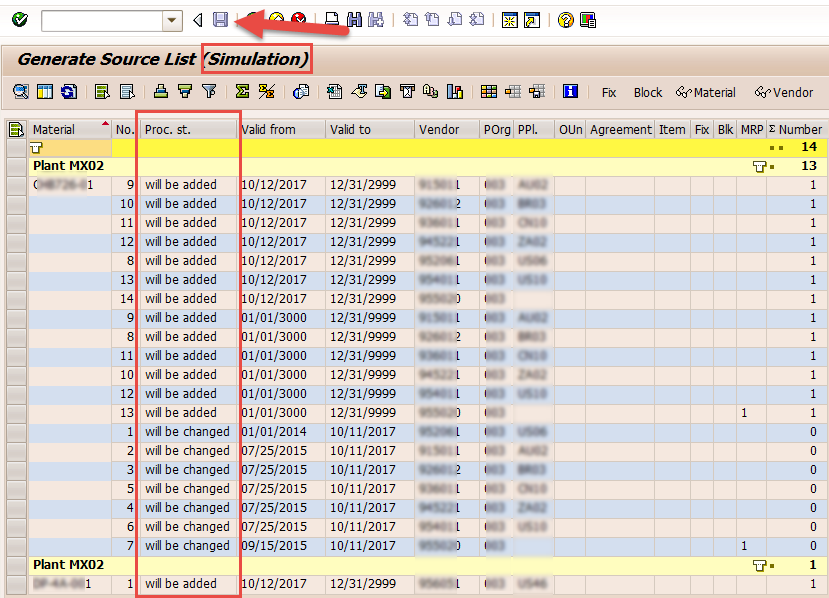Collapse second Plant MX02 subtotal showing 1
This screenshot has height=598, width=829.
760,566
